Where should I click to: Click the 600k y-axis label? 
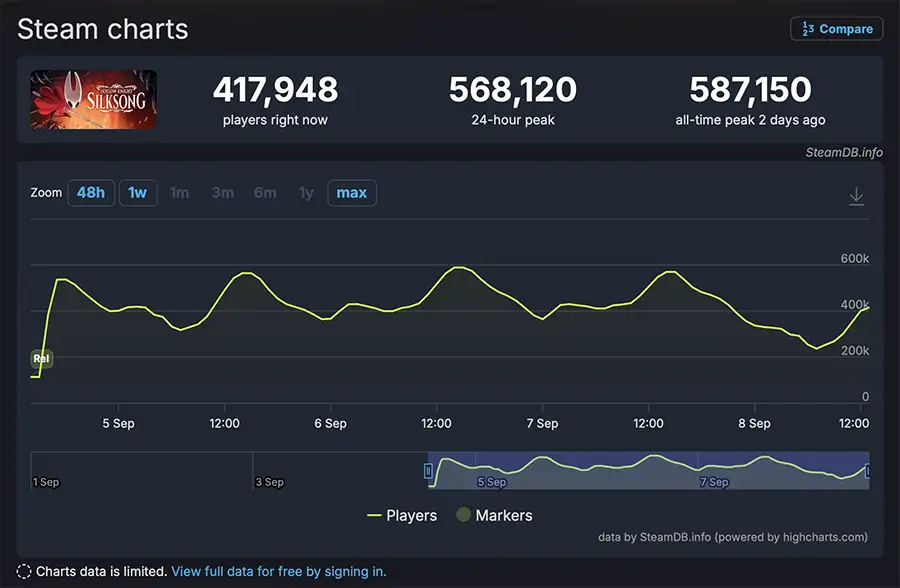855,258
